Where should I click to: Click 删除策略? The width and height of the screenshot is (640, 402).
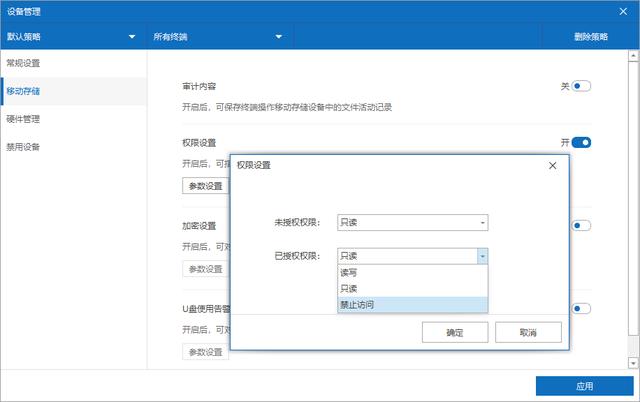[591, 37]
